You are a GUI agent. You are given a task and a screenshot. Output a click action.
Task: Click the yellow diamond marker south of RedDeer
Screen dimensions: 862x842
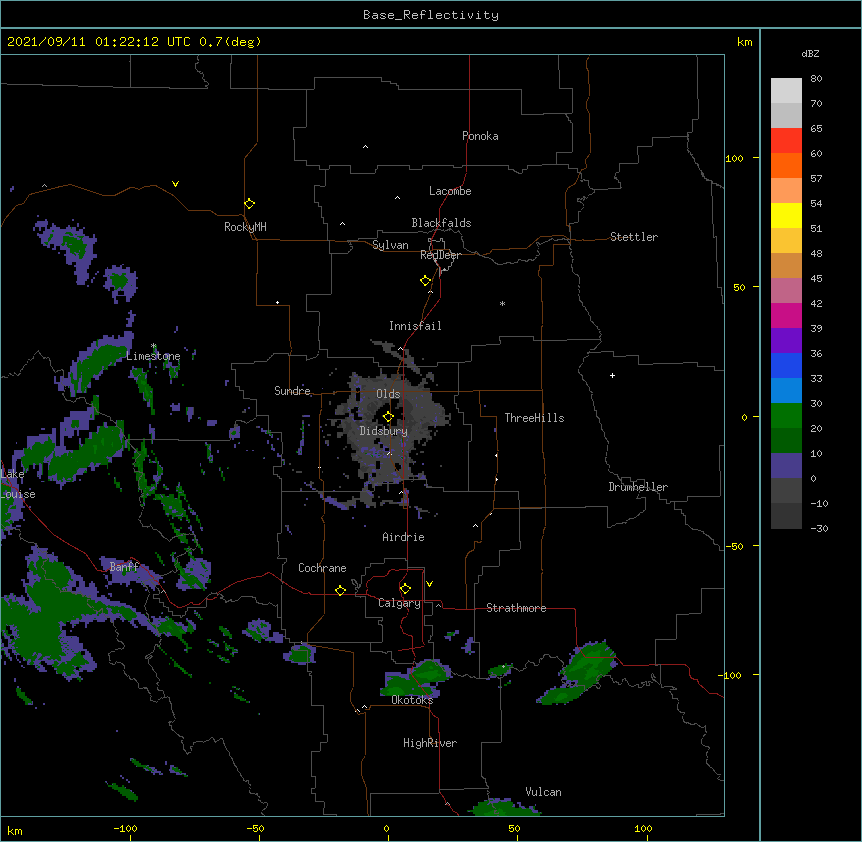click(426, 281)
